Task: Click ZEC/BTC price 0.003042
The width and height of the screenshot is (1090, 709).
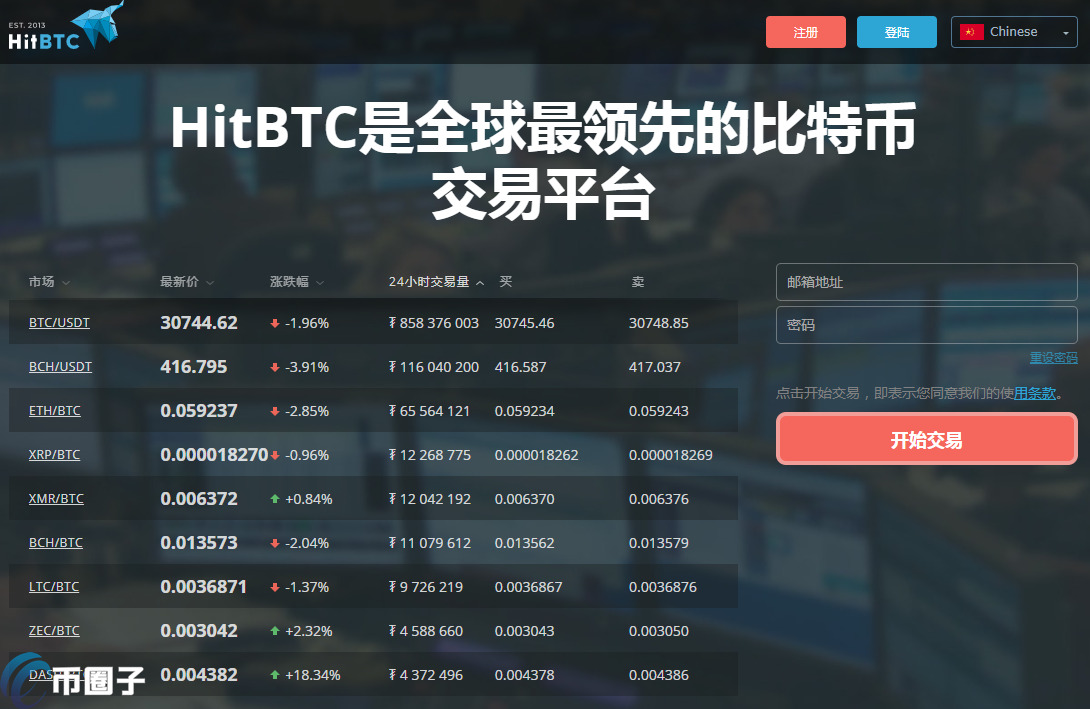Action: click(199, 630)
